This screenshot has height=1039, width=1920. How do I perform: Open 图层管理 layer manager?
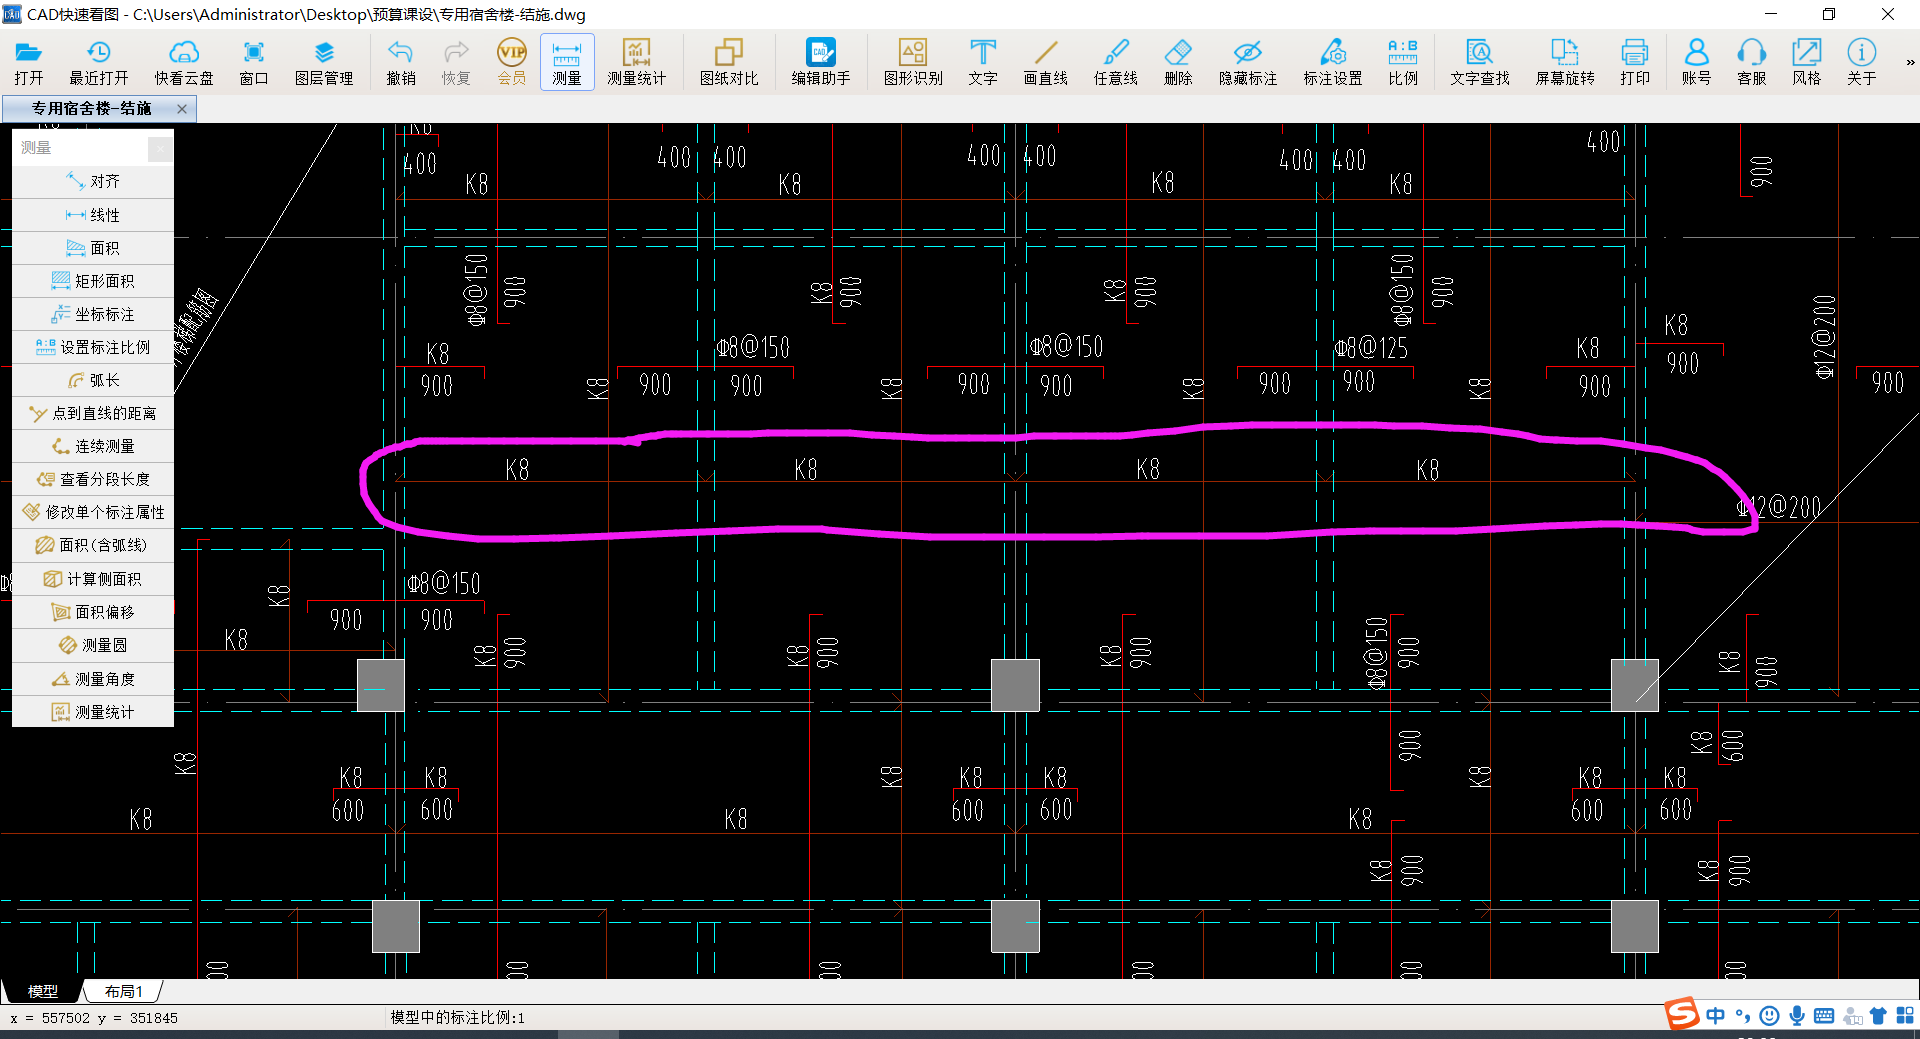pyautogui.click(x=324, y=62)
